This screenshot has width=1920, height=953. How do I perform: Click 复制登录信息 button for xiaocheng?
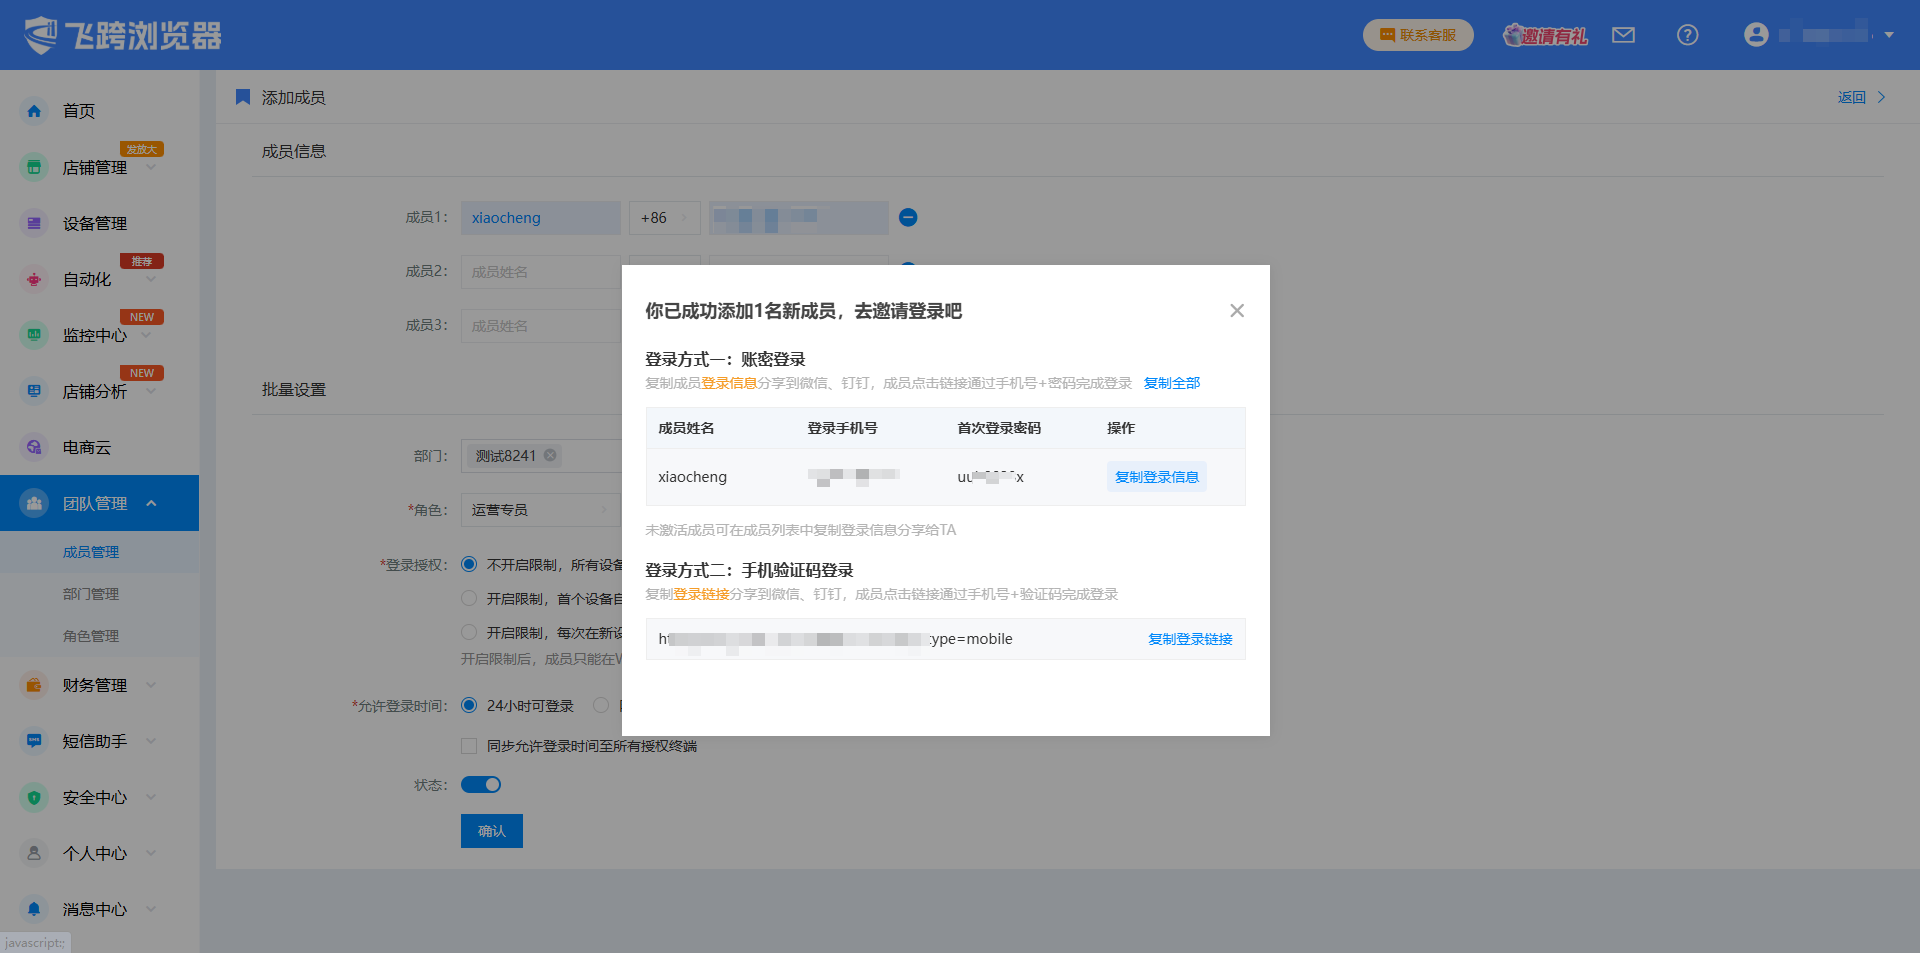tap(1156, 477)
